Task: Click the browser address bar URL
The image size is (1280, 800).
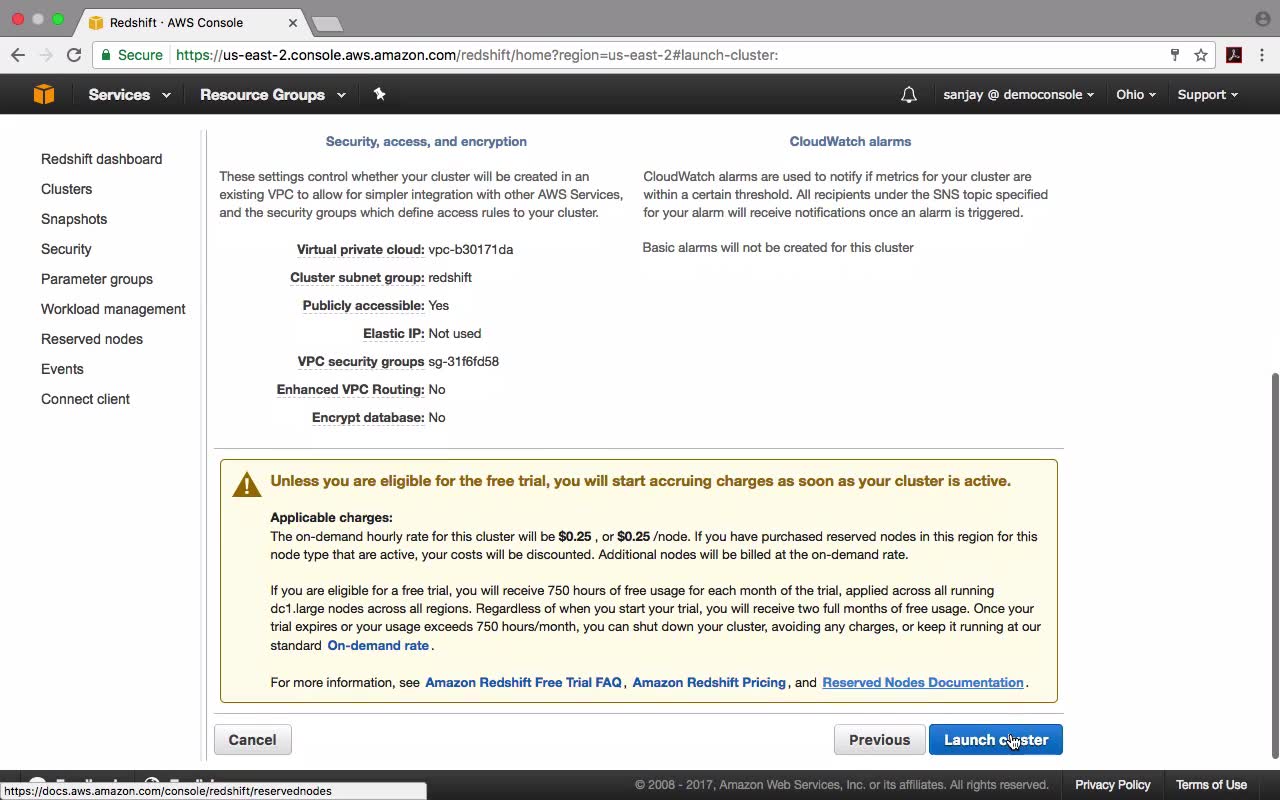Action: 477,55
